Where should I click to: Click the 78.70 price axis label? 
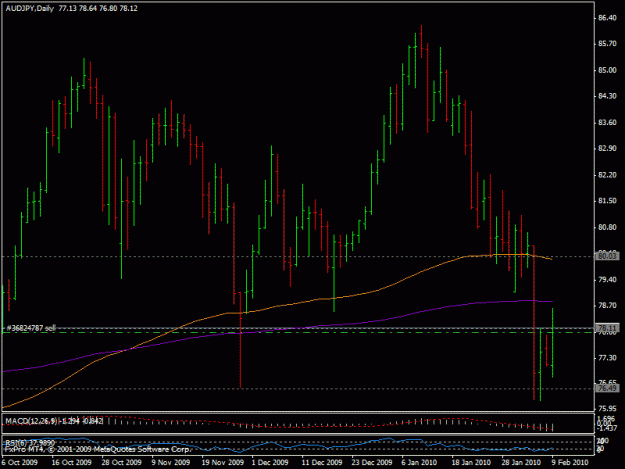coord(607,306)
